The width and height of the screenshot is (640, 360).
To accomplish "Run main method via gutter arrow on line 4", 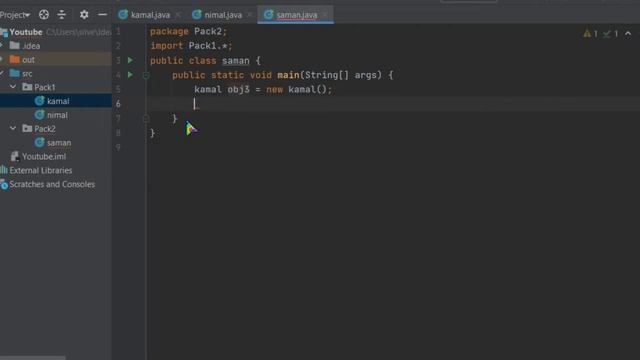I will [x=130, y=75].
